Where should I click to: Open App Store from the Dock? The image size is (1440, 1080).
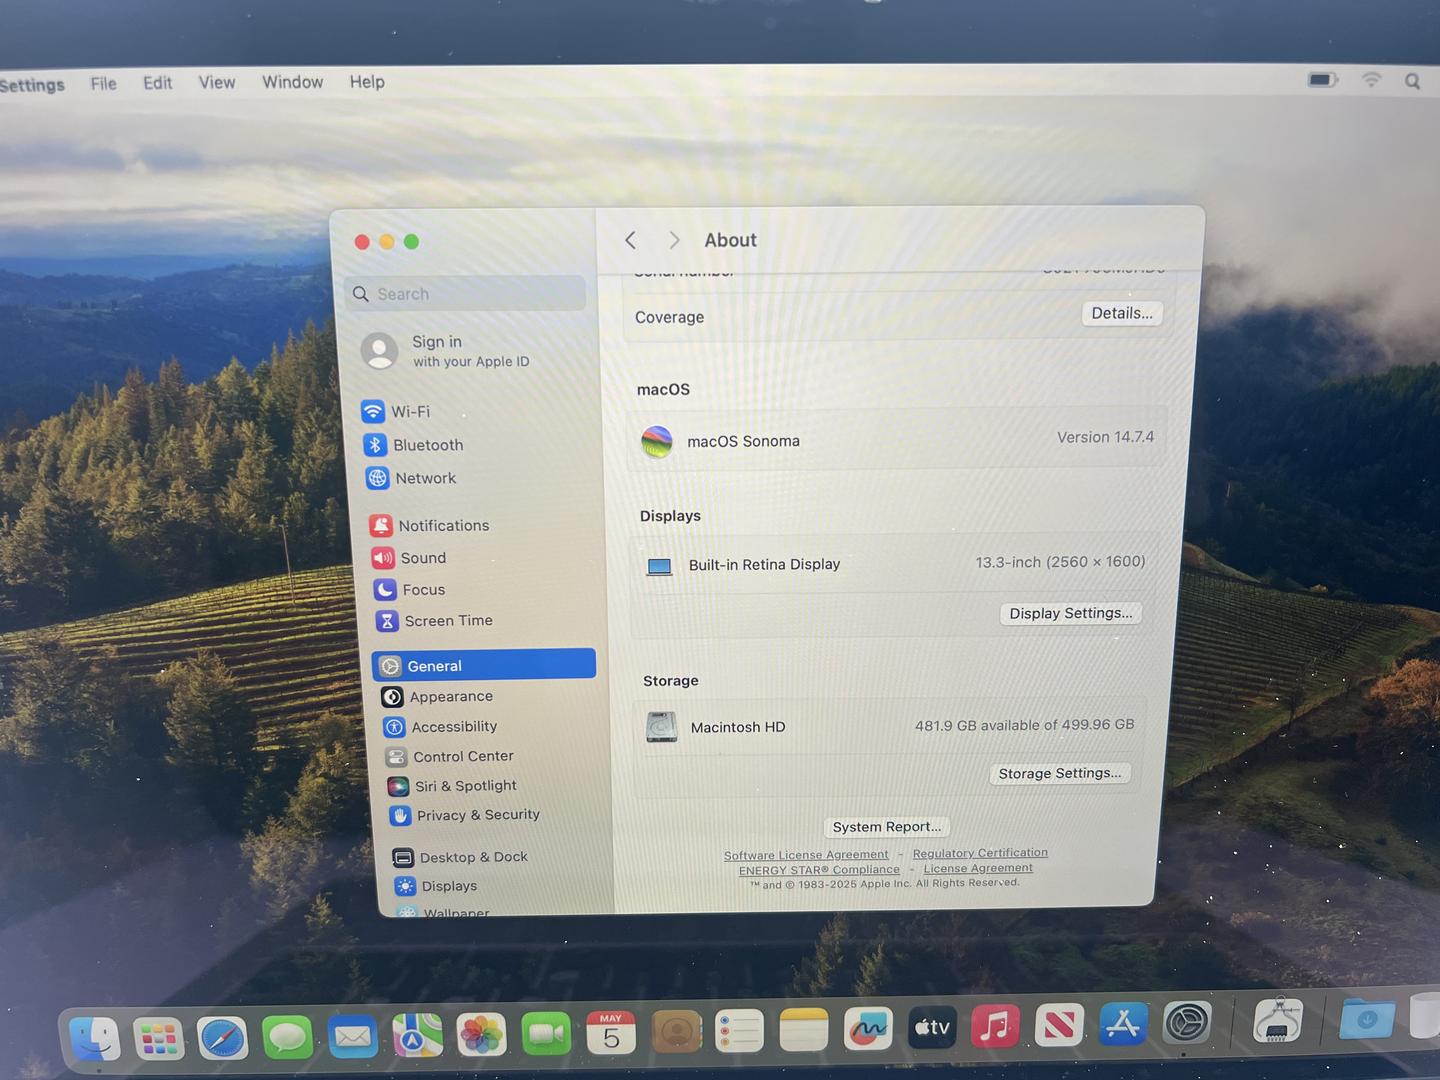pyautogui.click(x=1123, y=1024)
